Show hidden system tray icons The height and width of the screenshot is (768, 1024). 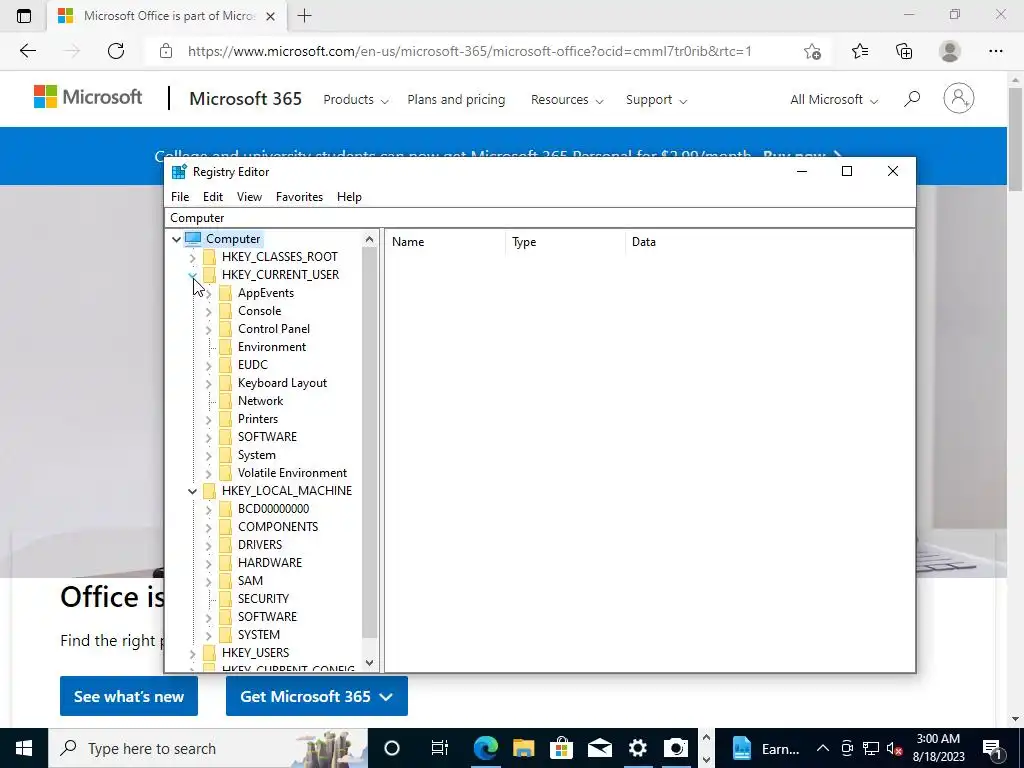(x=823, y=748)
